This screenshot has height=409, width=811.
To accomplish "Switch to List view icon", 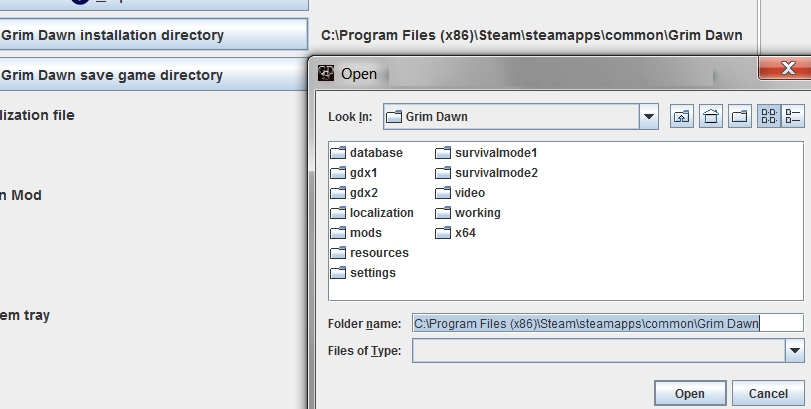I will click(769, 116).
